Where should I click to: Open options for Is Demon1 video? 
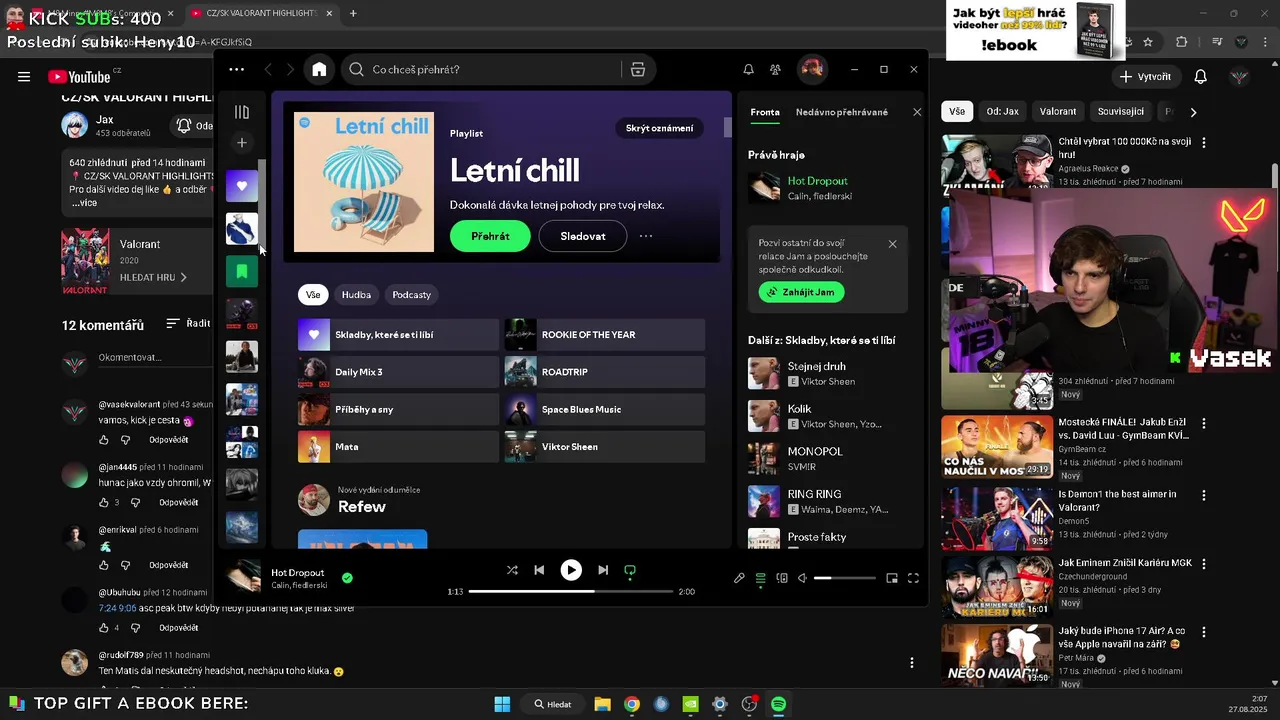tap(1204, 495)
